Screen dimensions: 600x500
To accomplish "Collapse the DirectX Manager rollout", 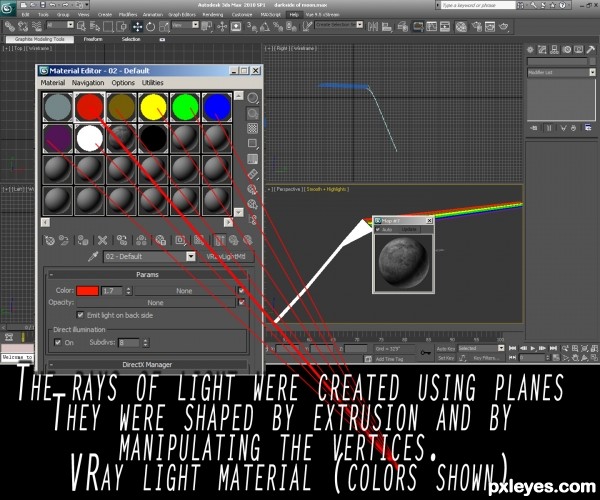I will click(147, 365).
